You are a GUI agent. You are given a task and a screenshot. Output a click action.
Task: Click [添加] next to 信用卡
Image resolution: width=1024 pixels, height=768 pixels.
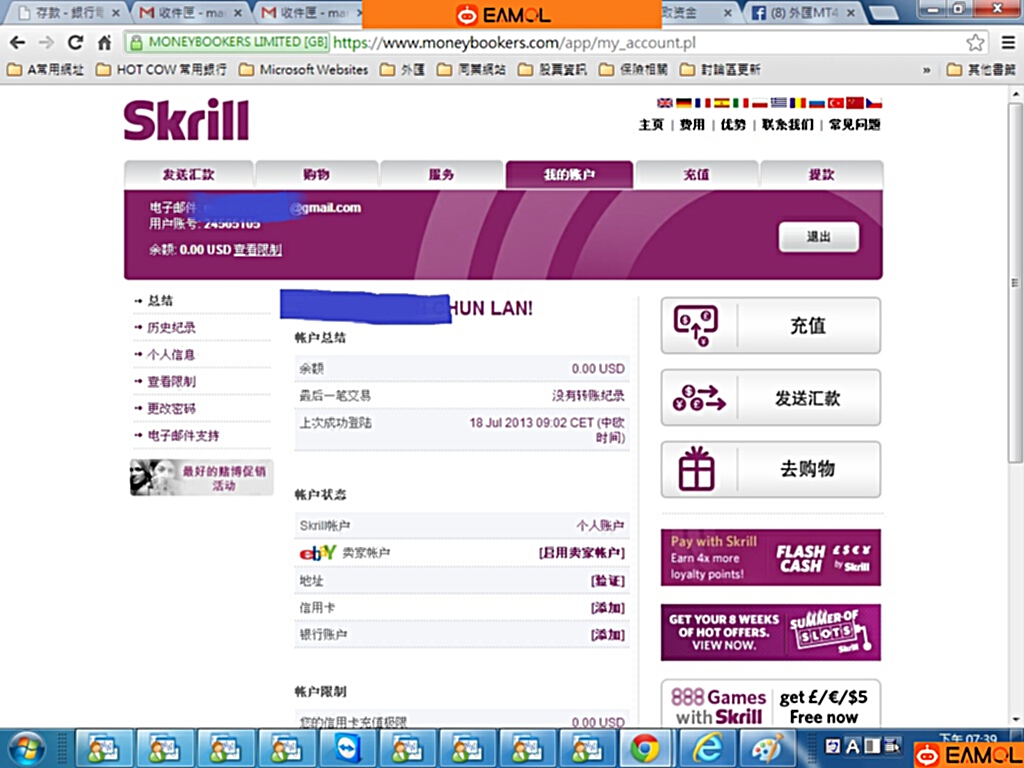tap(607, 607)
